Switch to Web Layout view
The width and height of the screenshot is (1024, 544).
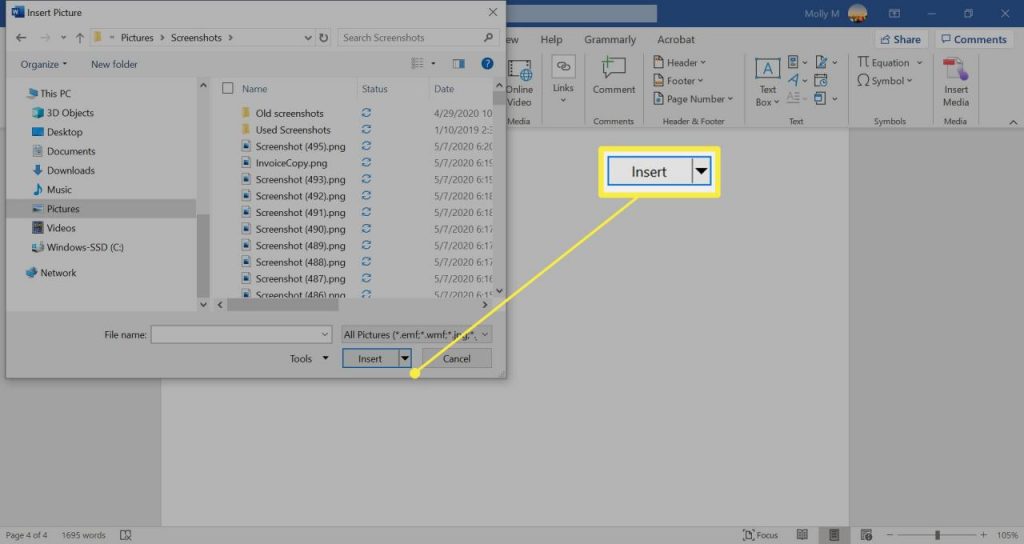[x=866, y=535]
